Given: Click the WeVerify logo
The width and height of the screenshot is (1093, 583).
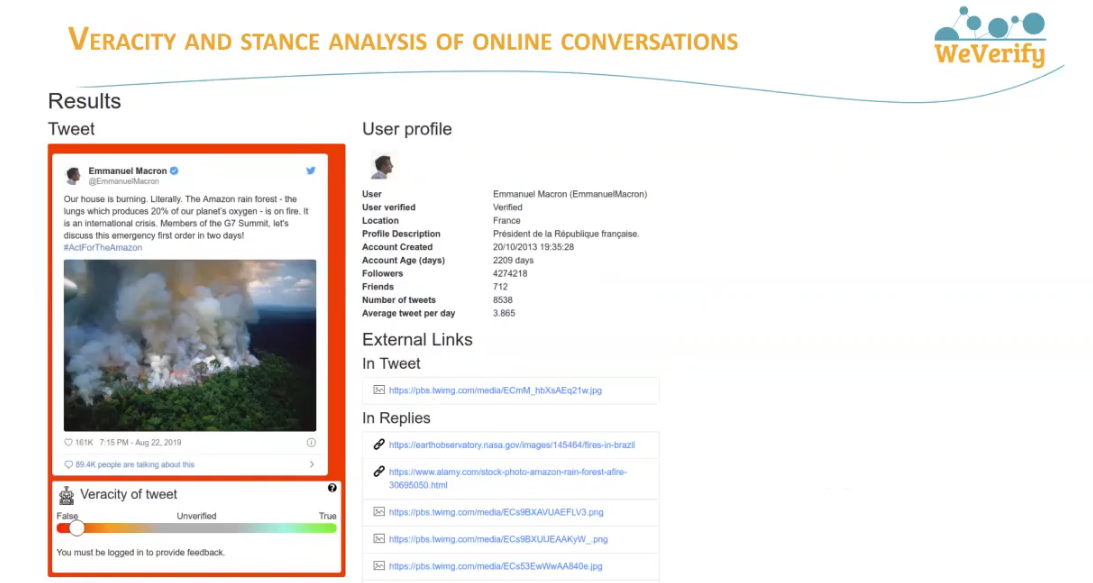Looking at the screenshot, I should click(990, 37).
